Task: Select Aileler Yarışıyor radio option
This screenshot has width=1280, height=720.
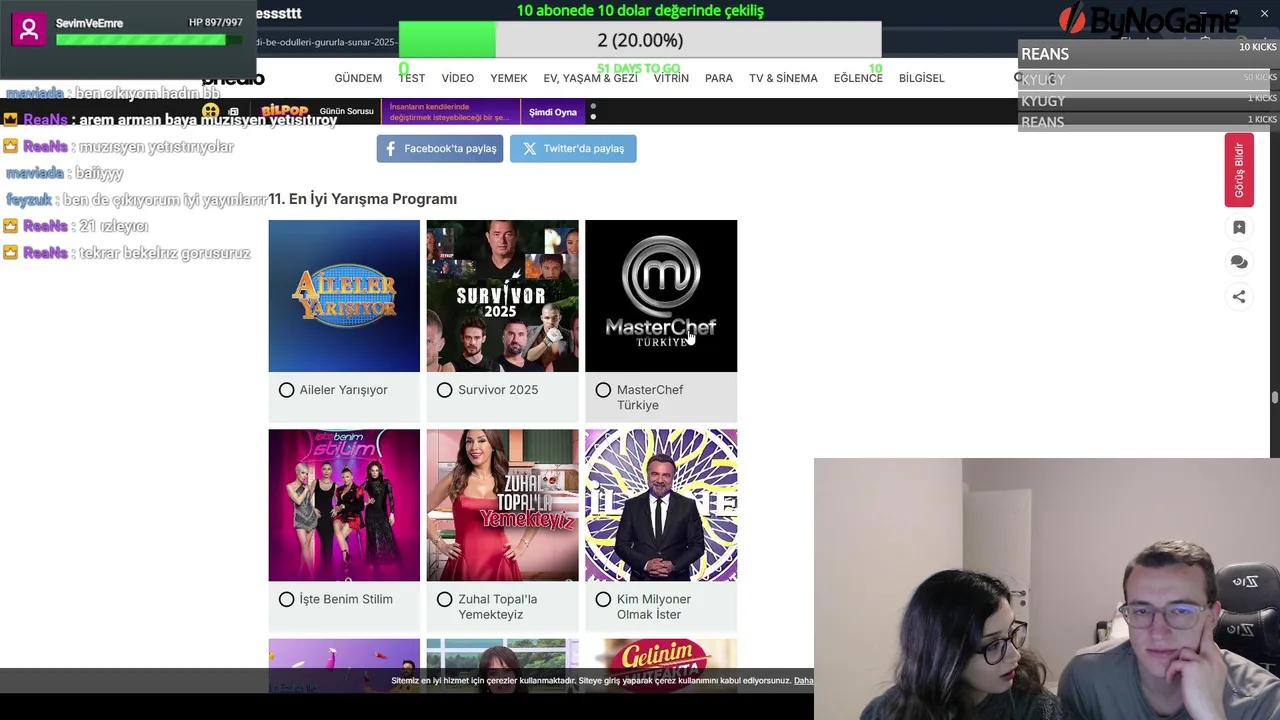Action: 287,390
